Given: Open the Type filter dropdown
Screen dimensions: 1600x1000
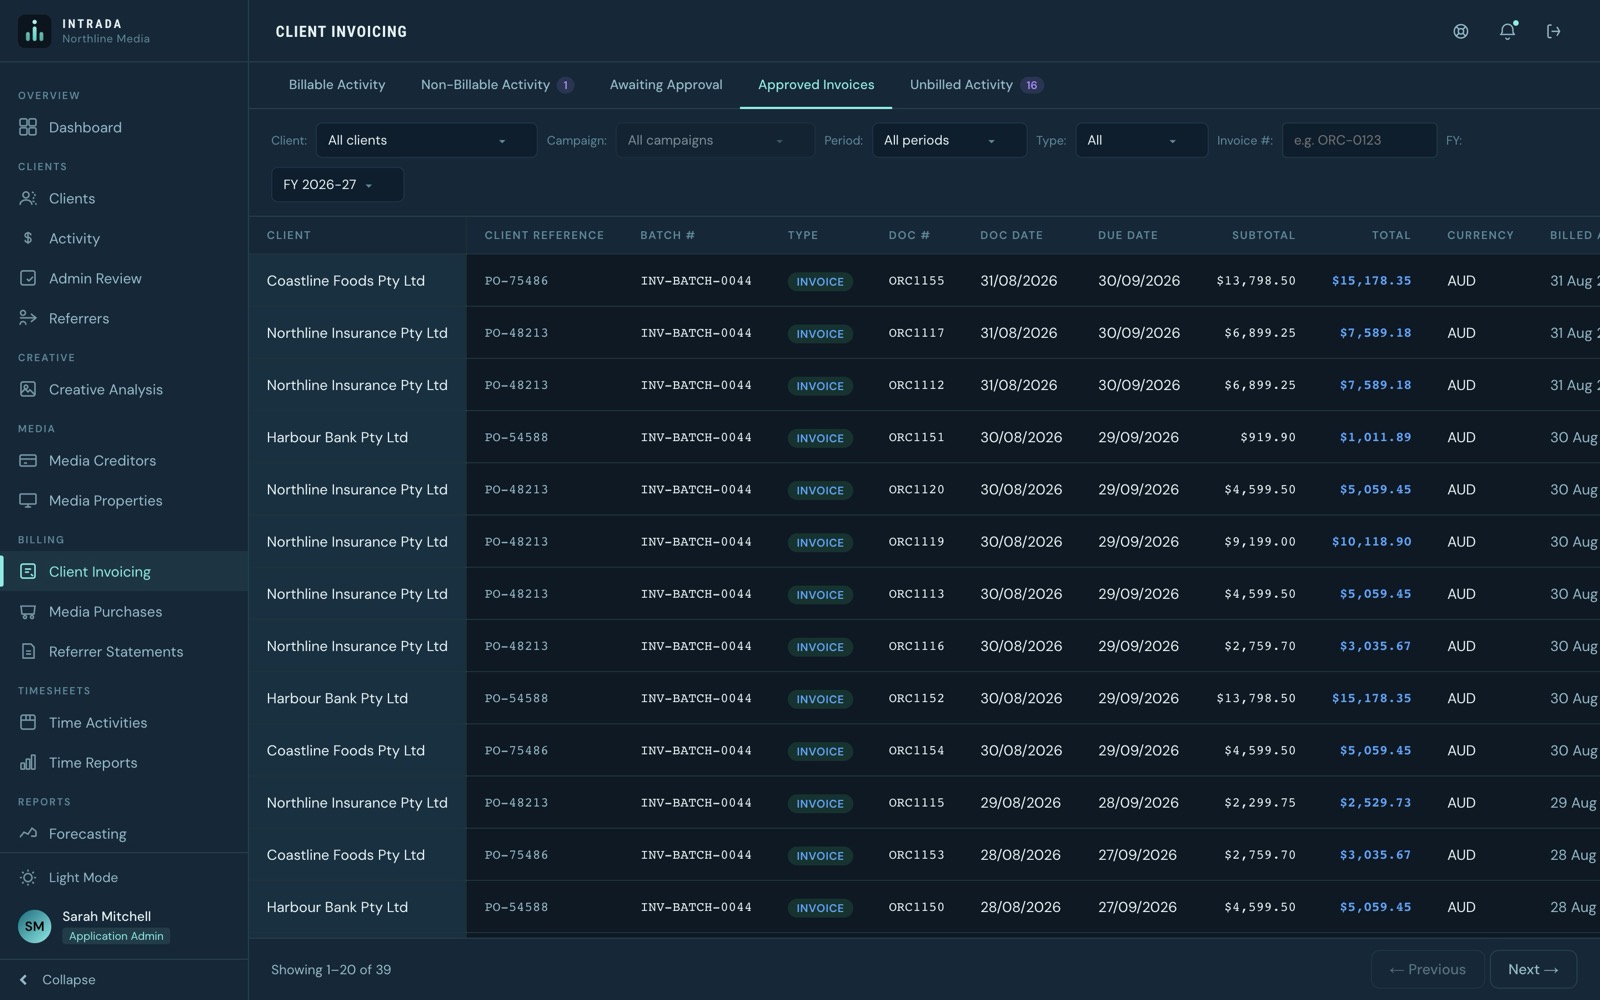Looking at the screenshot, I should pyautogui.click(x=1141, y=140).
